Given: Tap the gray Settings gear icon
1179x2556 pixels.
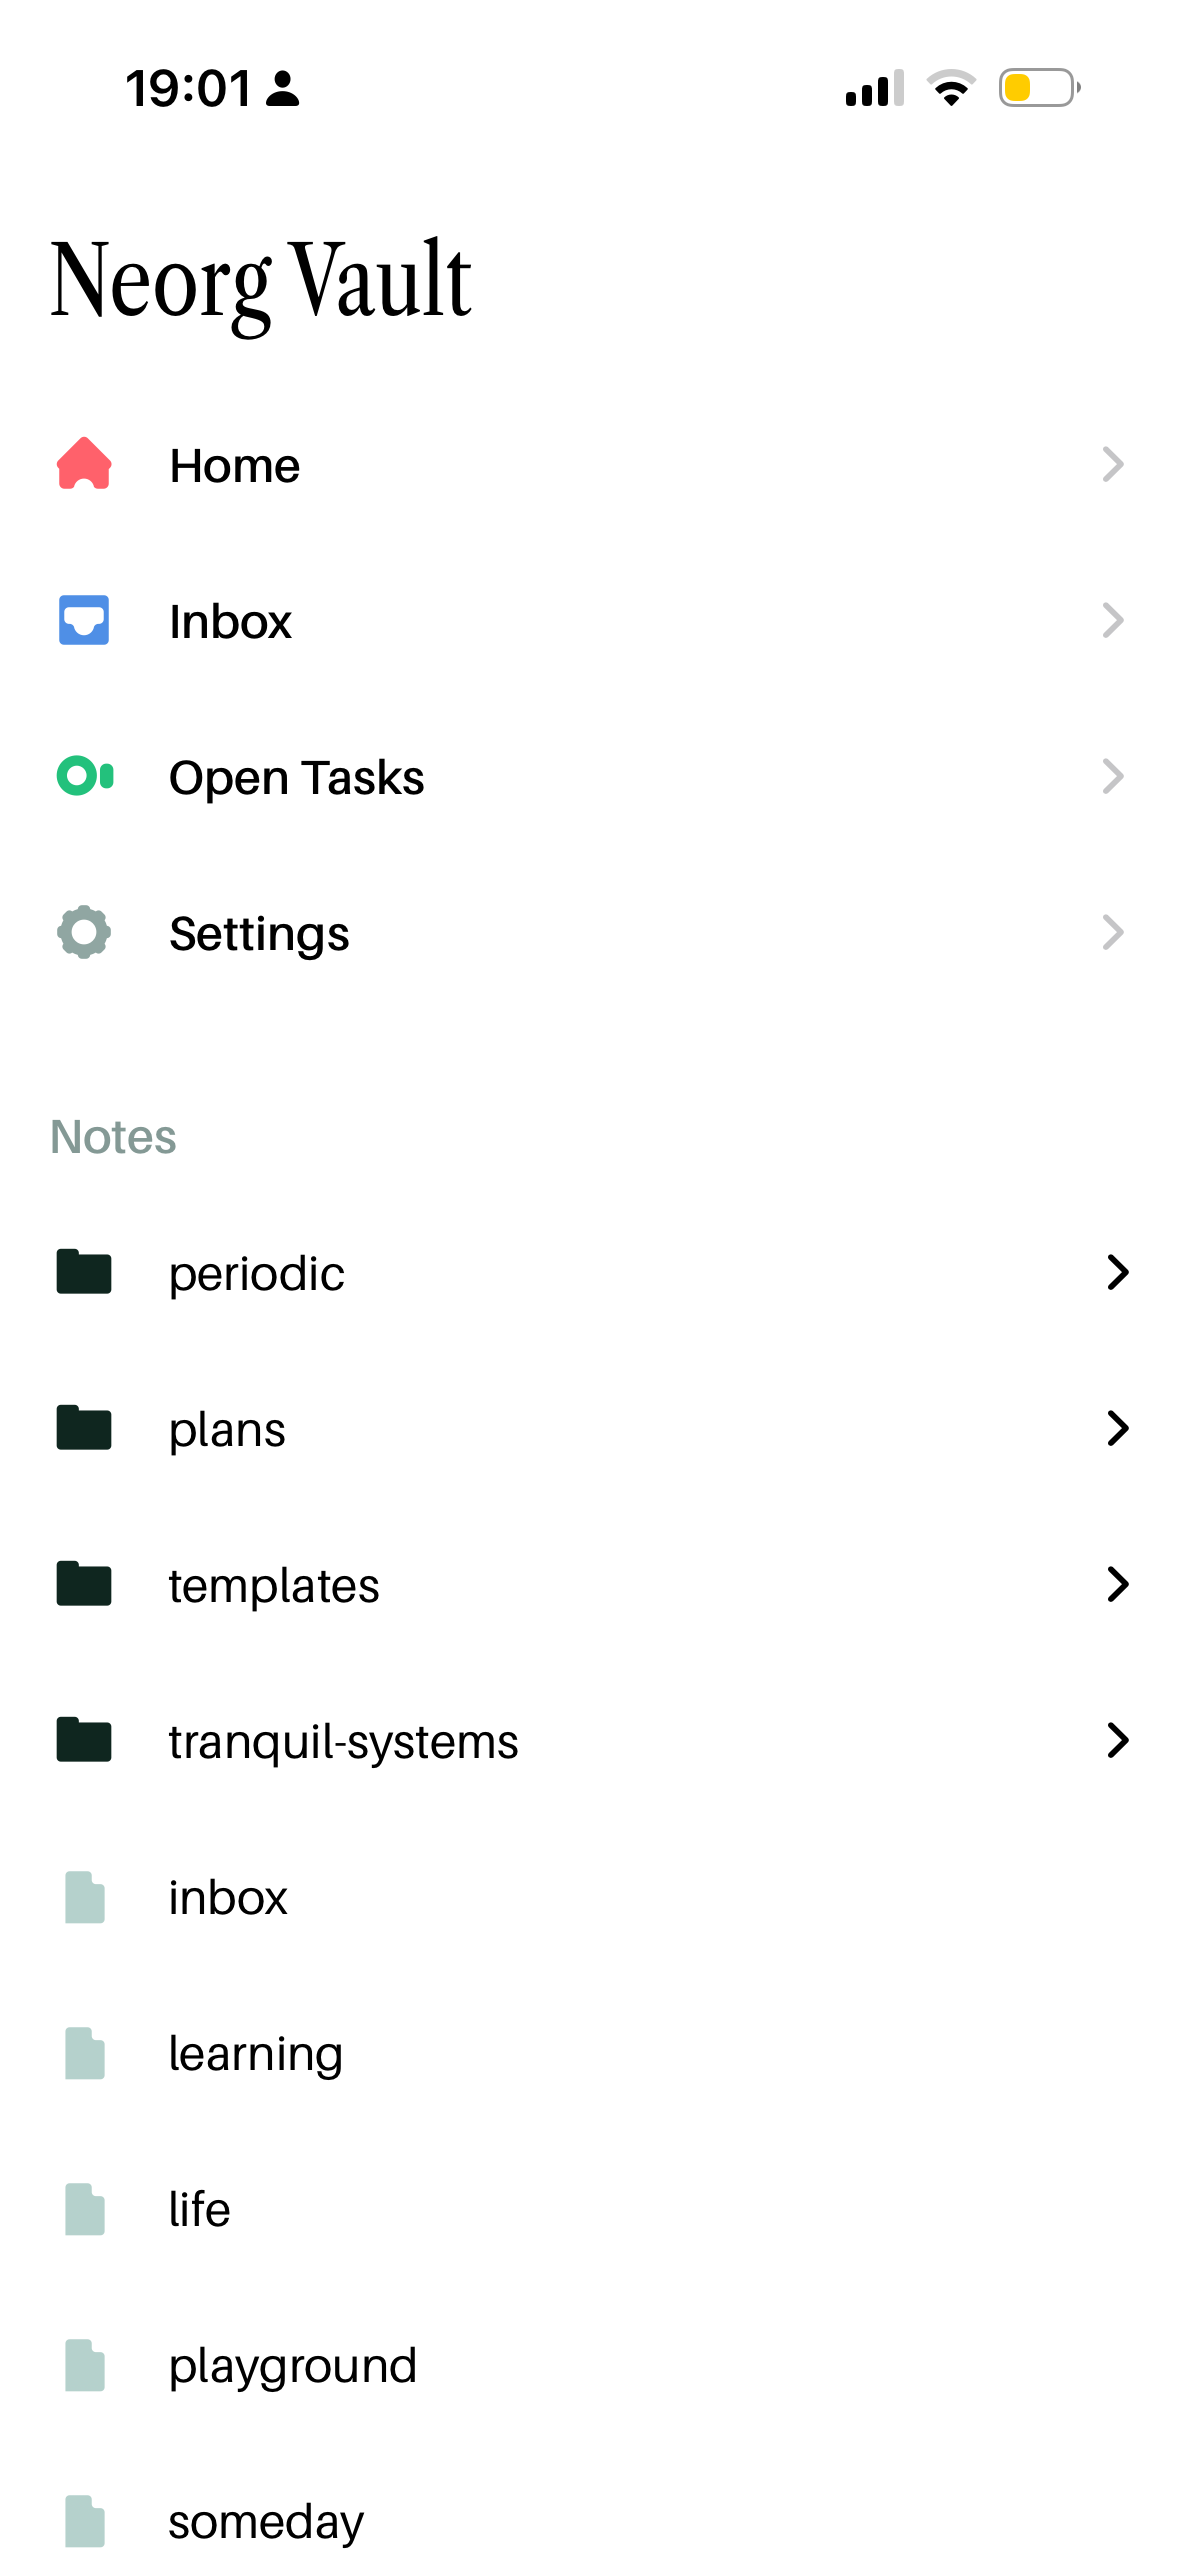Looking at the screenshot, I should 84,932.
